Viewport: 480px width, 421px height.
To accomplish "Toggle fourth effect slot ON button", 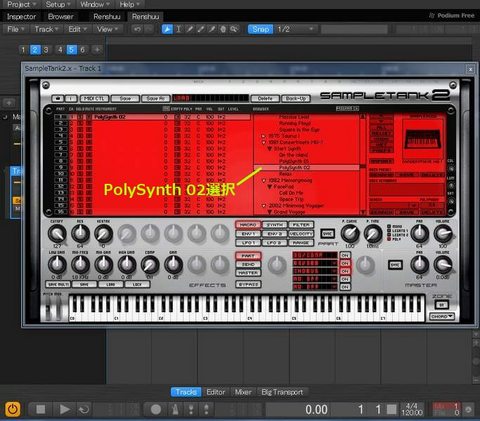I will 345,279.
